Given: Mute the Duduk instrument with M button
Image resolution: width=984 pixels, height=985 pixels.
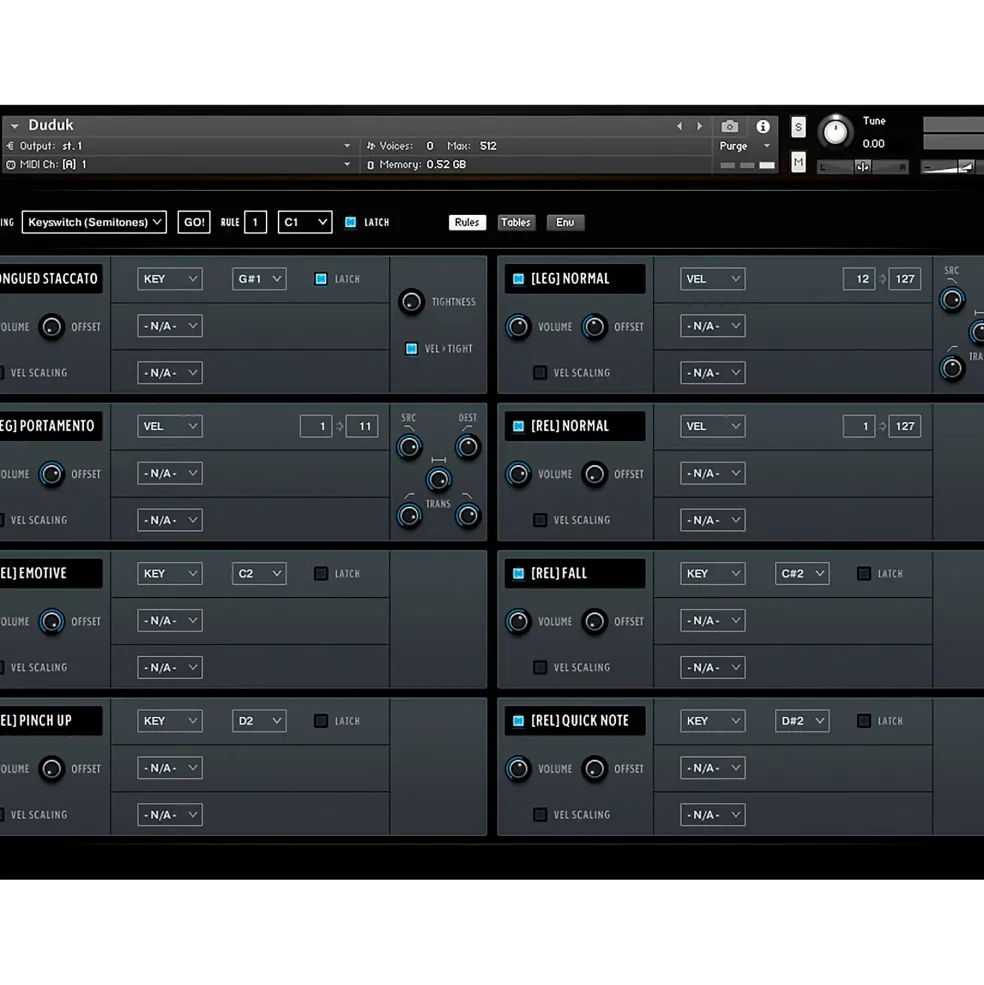Looking at the screenshot, I should (798, 162).
